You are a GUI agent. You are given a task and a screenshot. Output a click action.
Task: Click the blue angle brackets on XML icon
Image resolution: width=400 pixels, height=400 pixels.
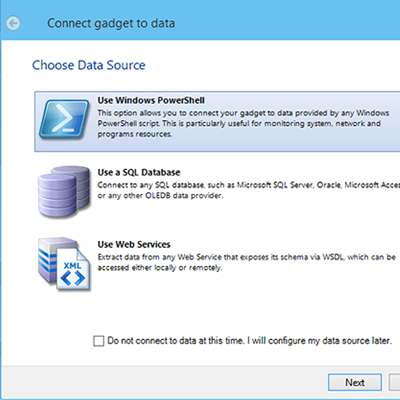pyautogui.click(x=73, y=278)
